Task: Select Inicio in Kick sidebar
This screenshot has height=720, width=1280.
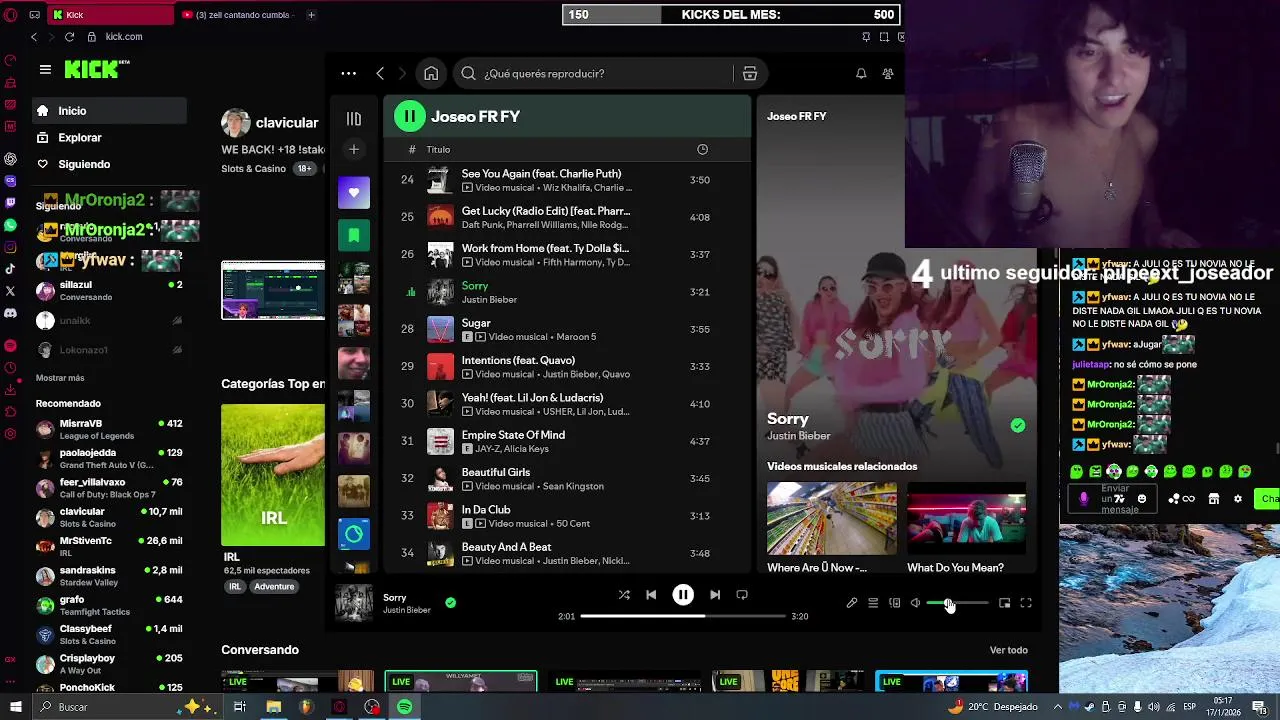Action: [x=108, y=111]
